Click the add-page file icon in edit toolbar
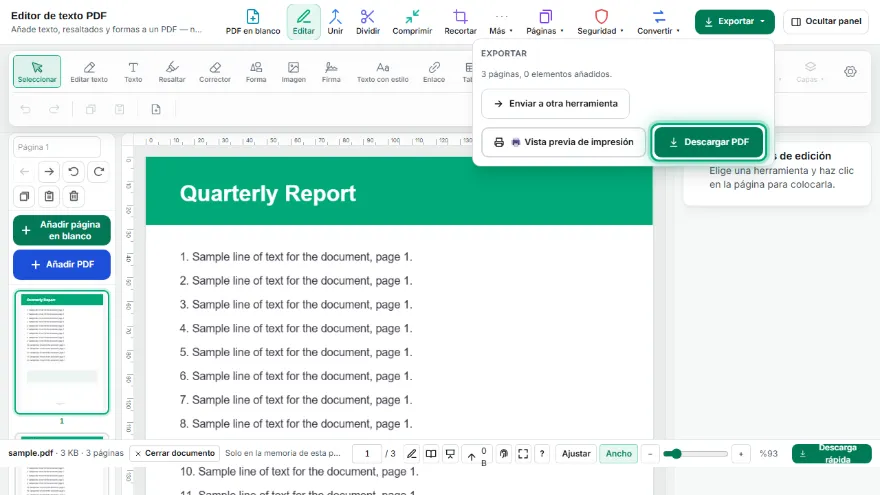This screenshot has height=495, width=880. [156, 109]
